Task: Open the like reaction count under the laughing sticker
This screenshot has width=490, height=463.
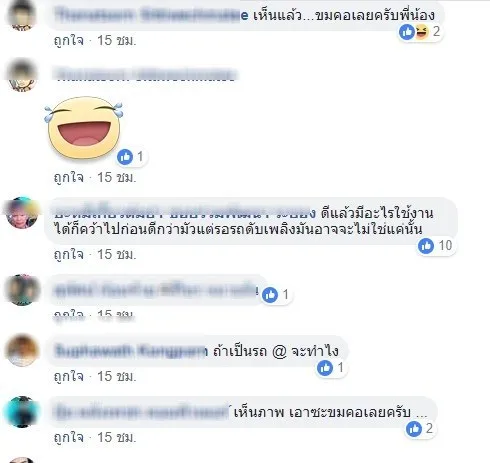Action: pos(132,156)
